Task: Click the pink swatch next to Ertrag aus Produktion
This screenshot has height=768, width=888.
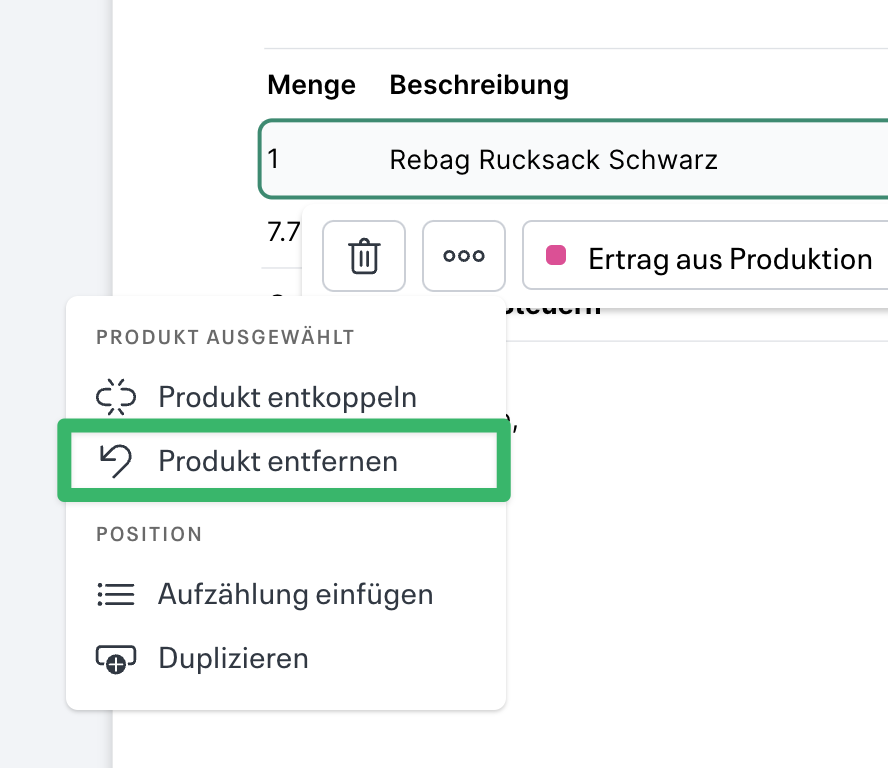Action: click(556, 256)
